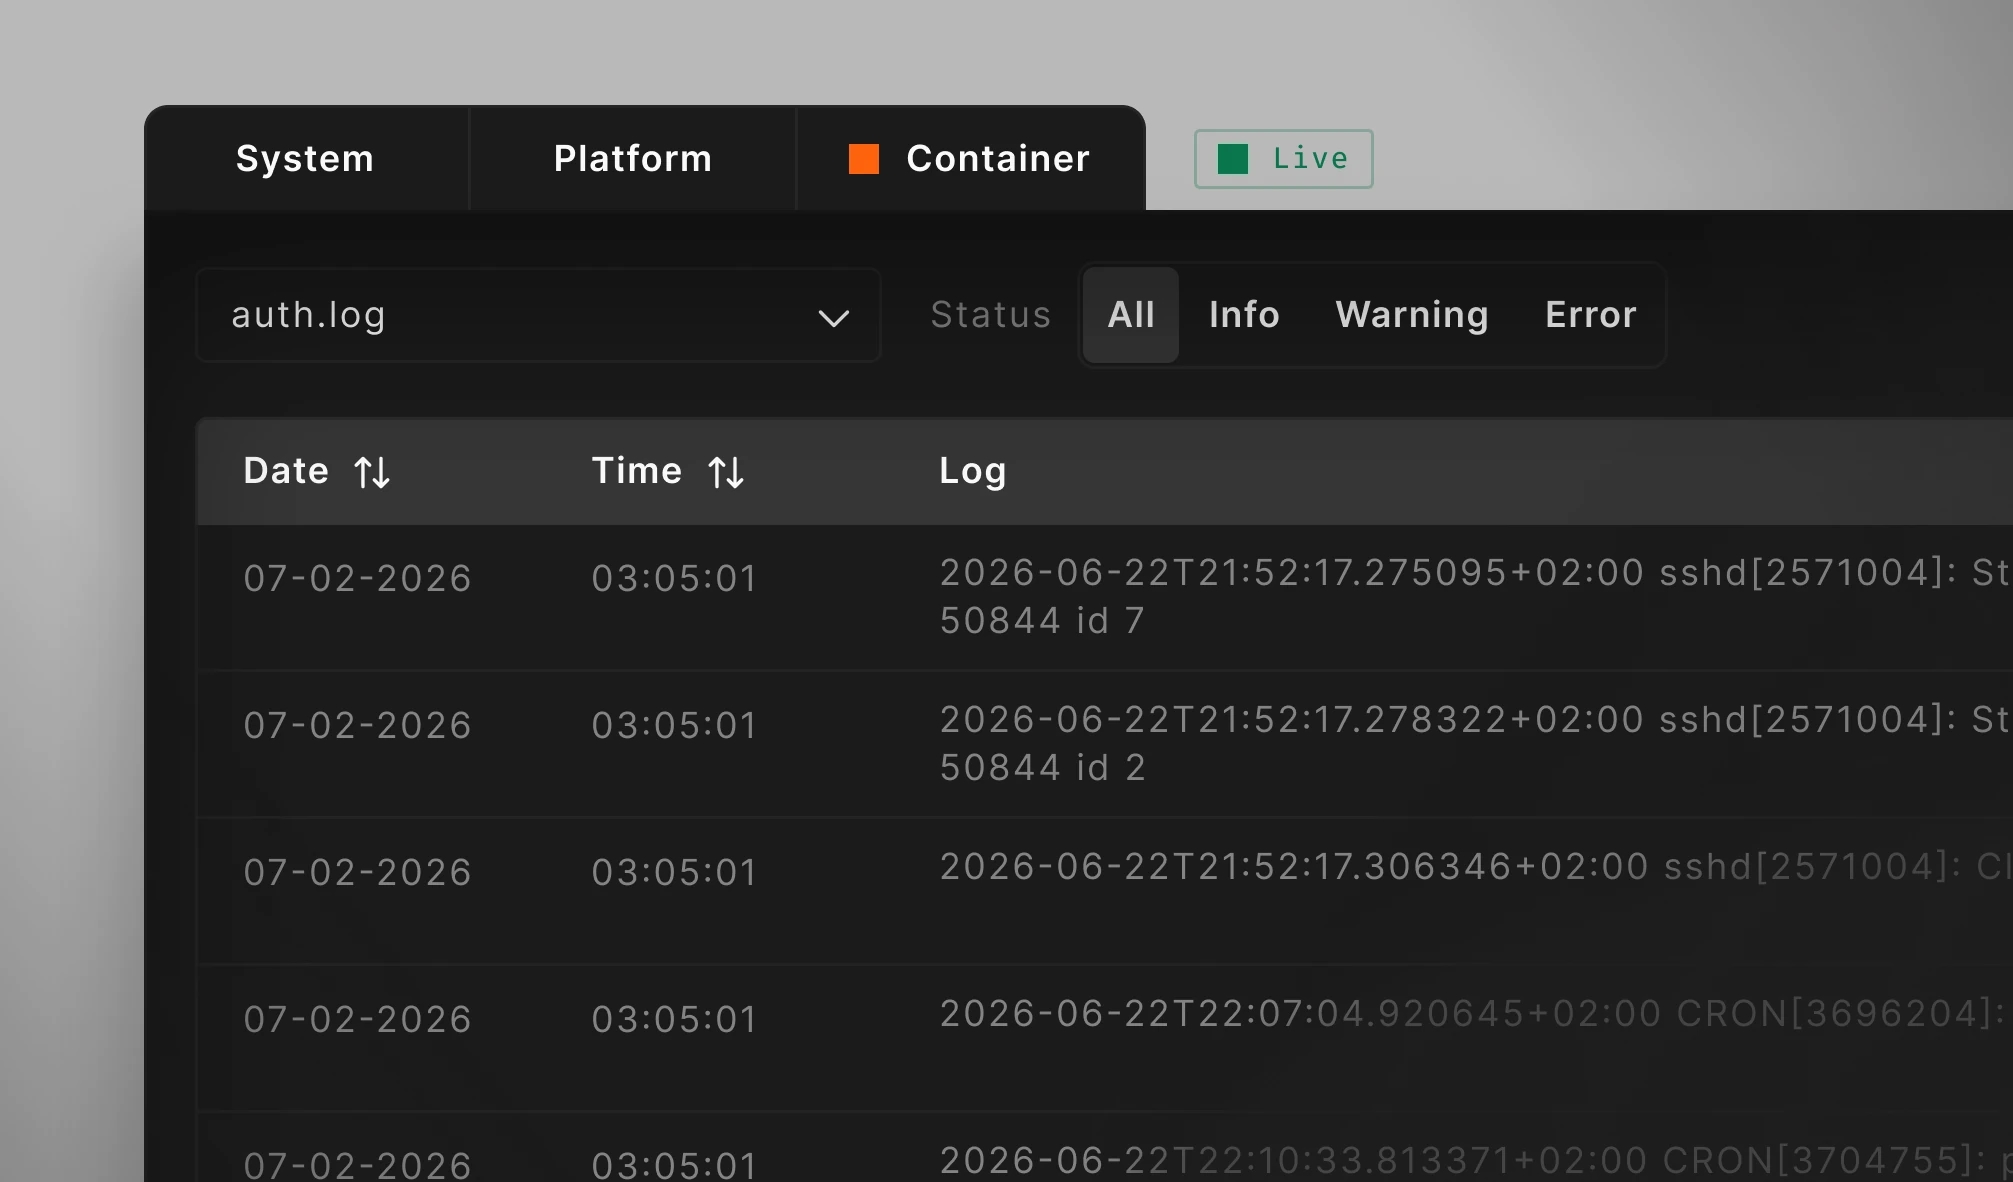Screen dimensions: 2013x1182
Task: Select the All status filter
Action: pos(1131,315)
